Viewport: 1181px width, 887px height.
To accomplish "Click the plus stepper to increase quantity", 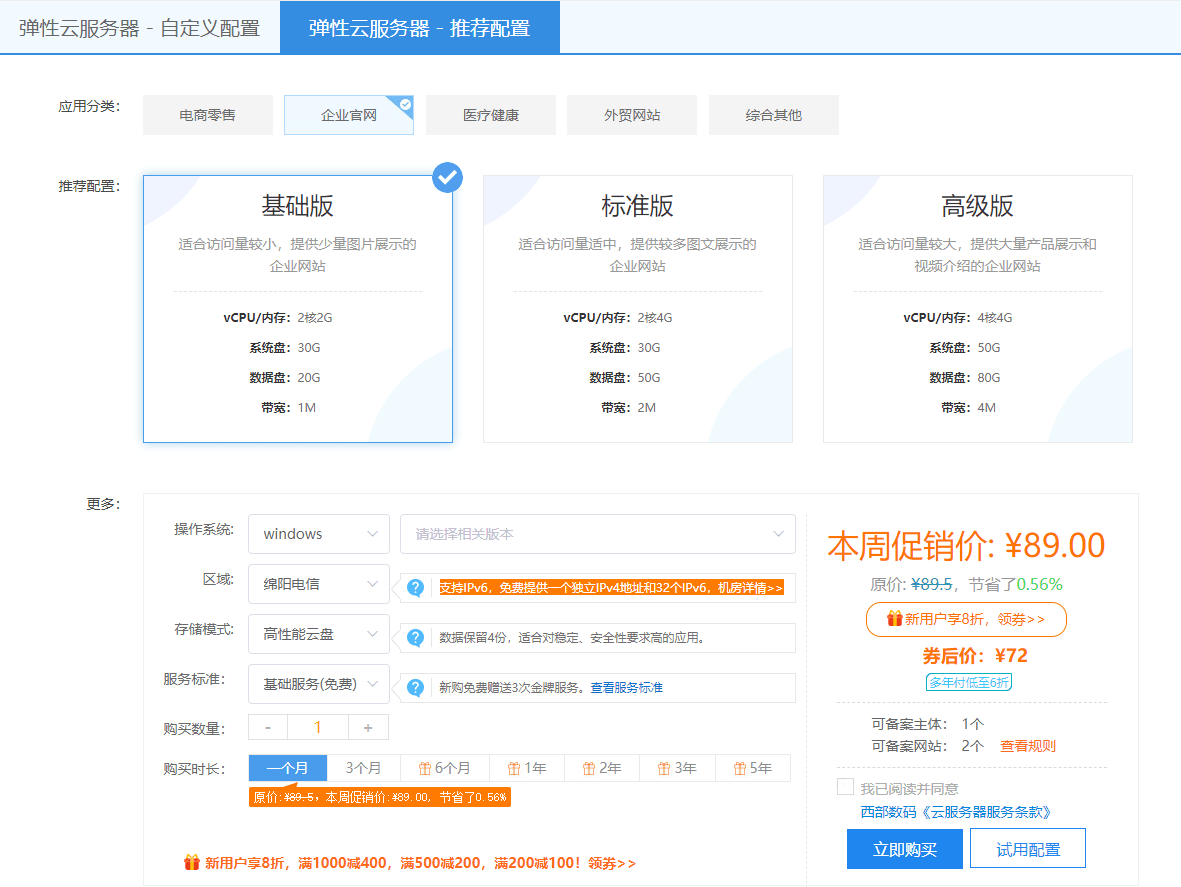I will (369, 728).
